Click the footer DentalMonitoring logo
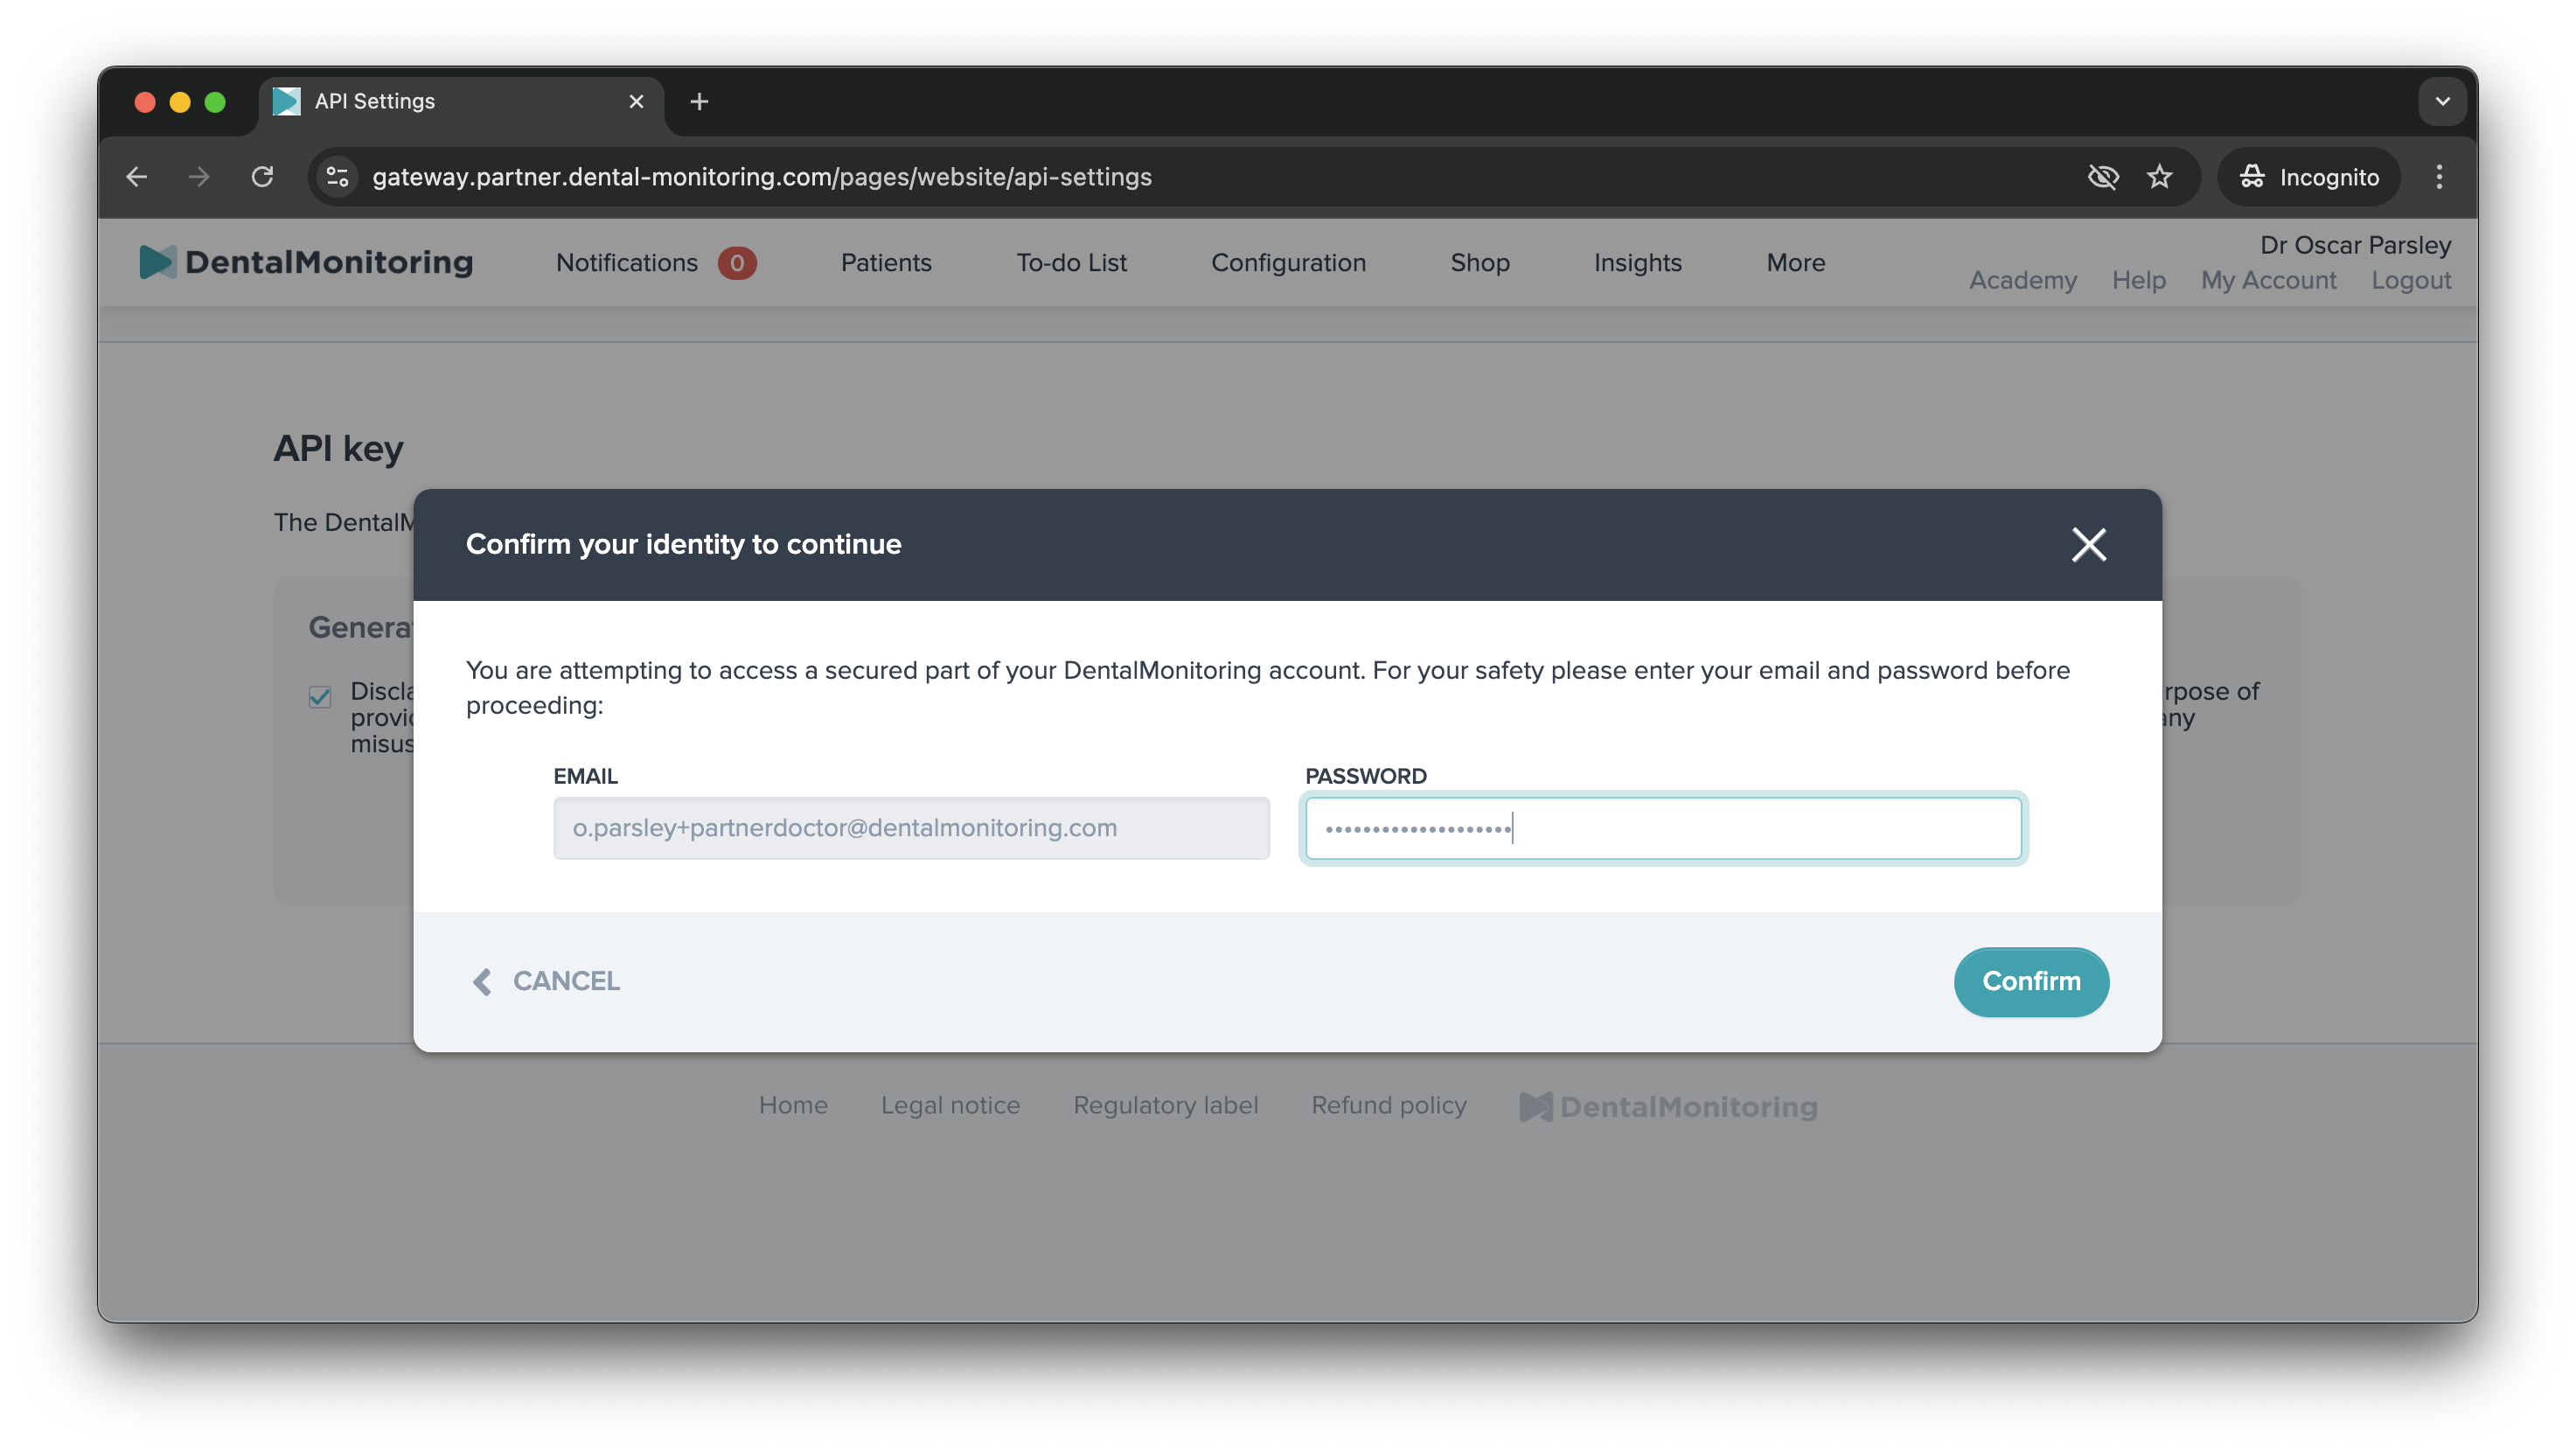Screen dimensions: 2576x1452 point(1668,1106)
